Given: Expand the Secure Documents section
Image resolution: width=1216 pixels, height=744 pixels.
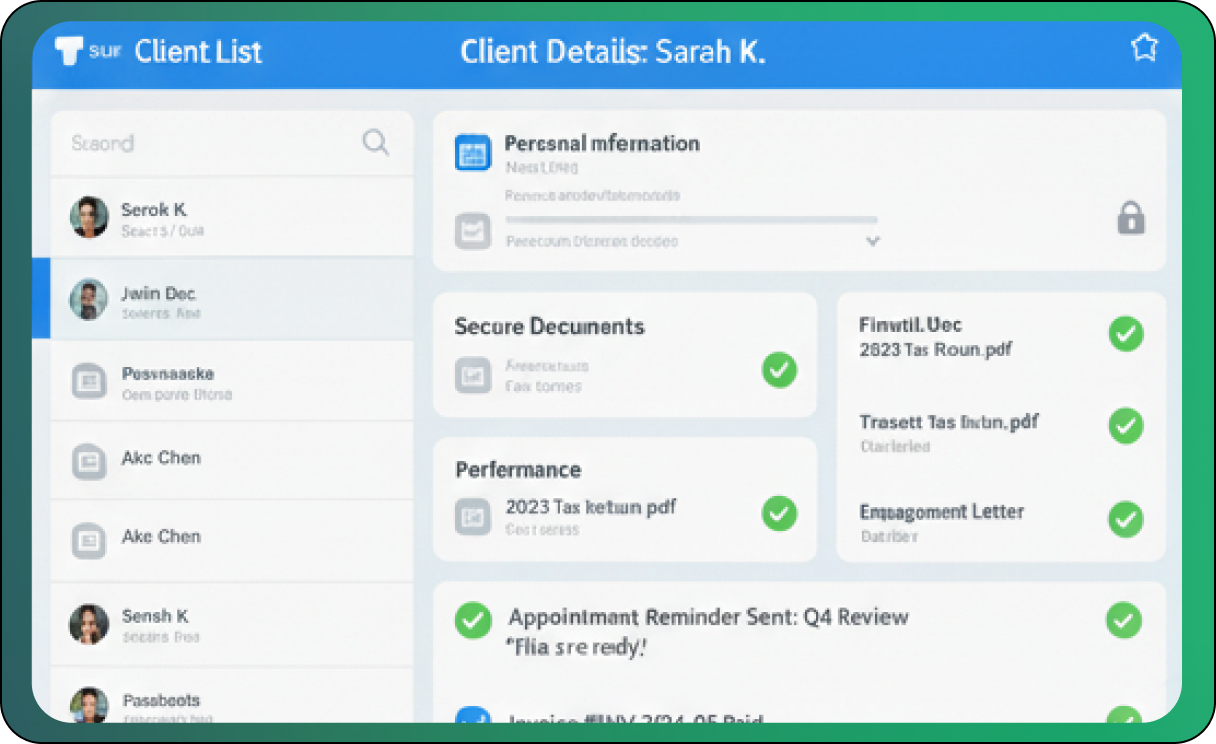Looking at the screenshot, I should (x=549, y=327).
